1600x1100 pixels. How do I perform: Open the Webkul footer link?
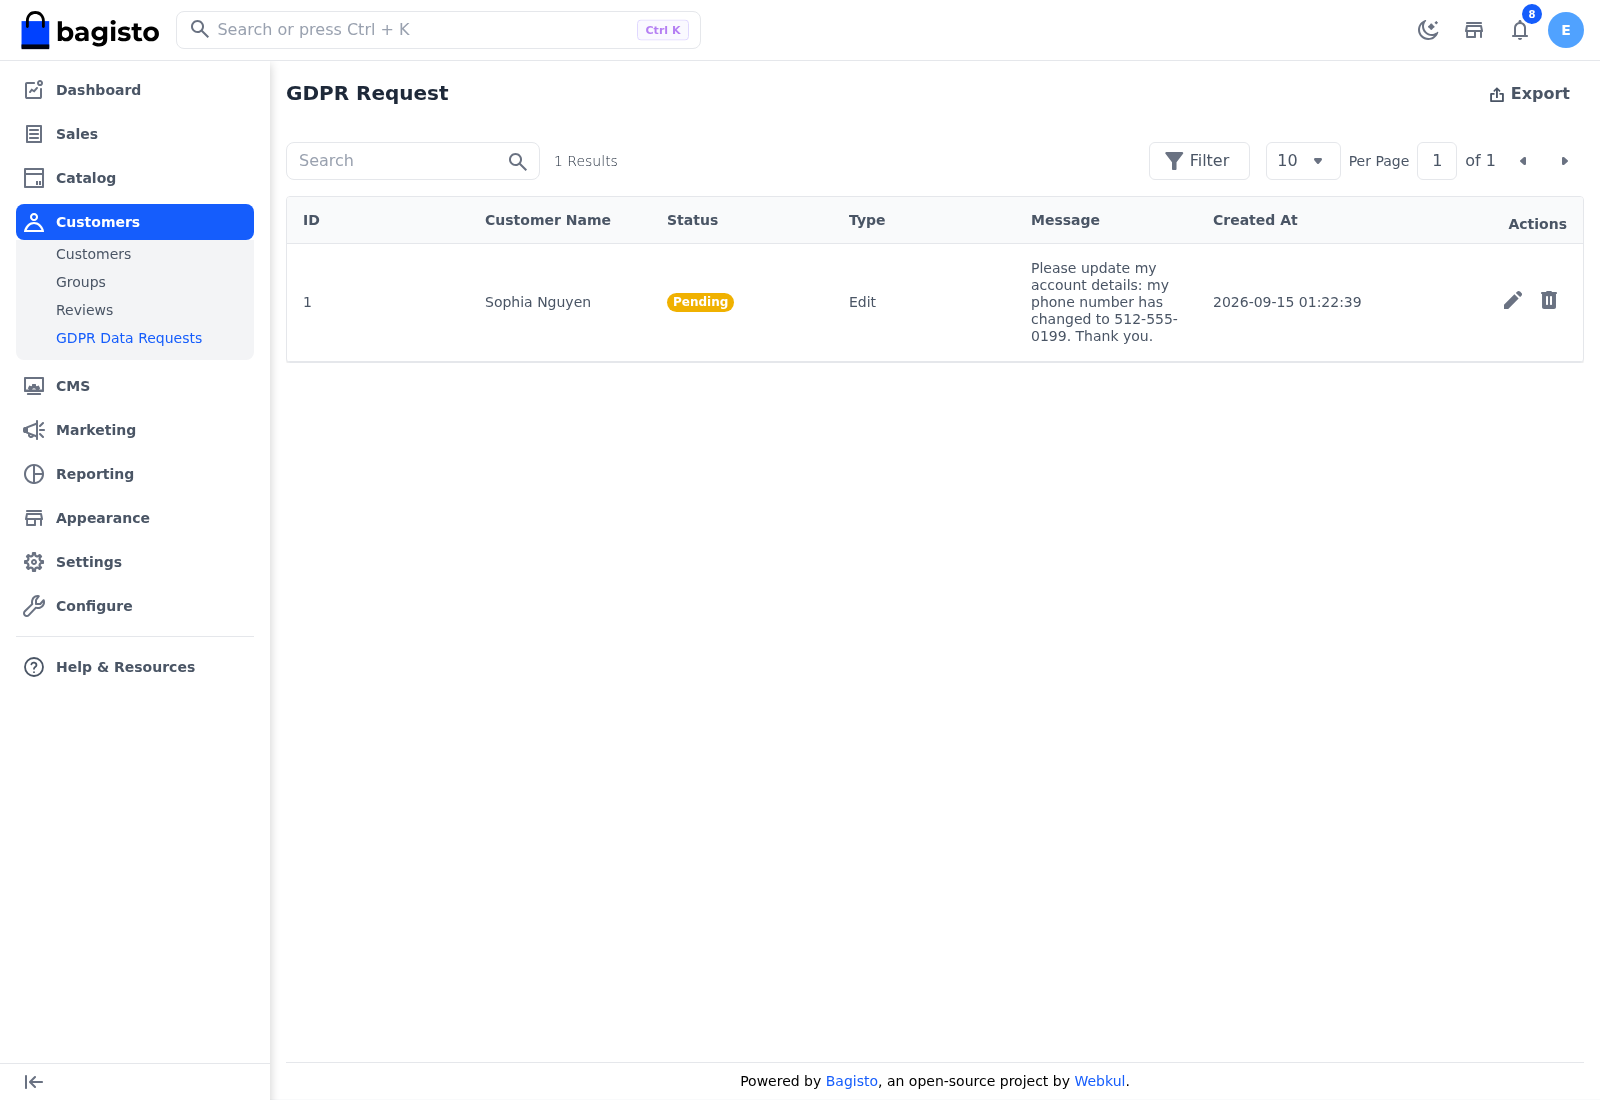point(1100,1081)
